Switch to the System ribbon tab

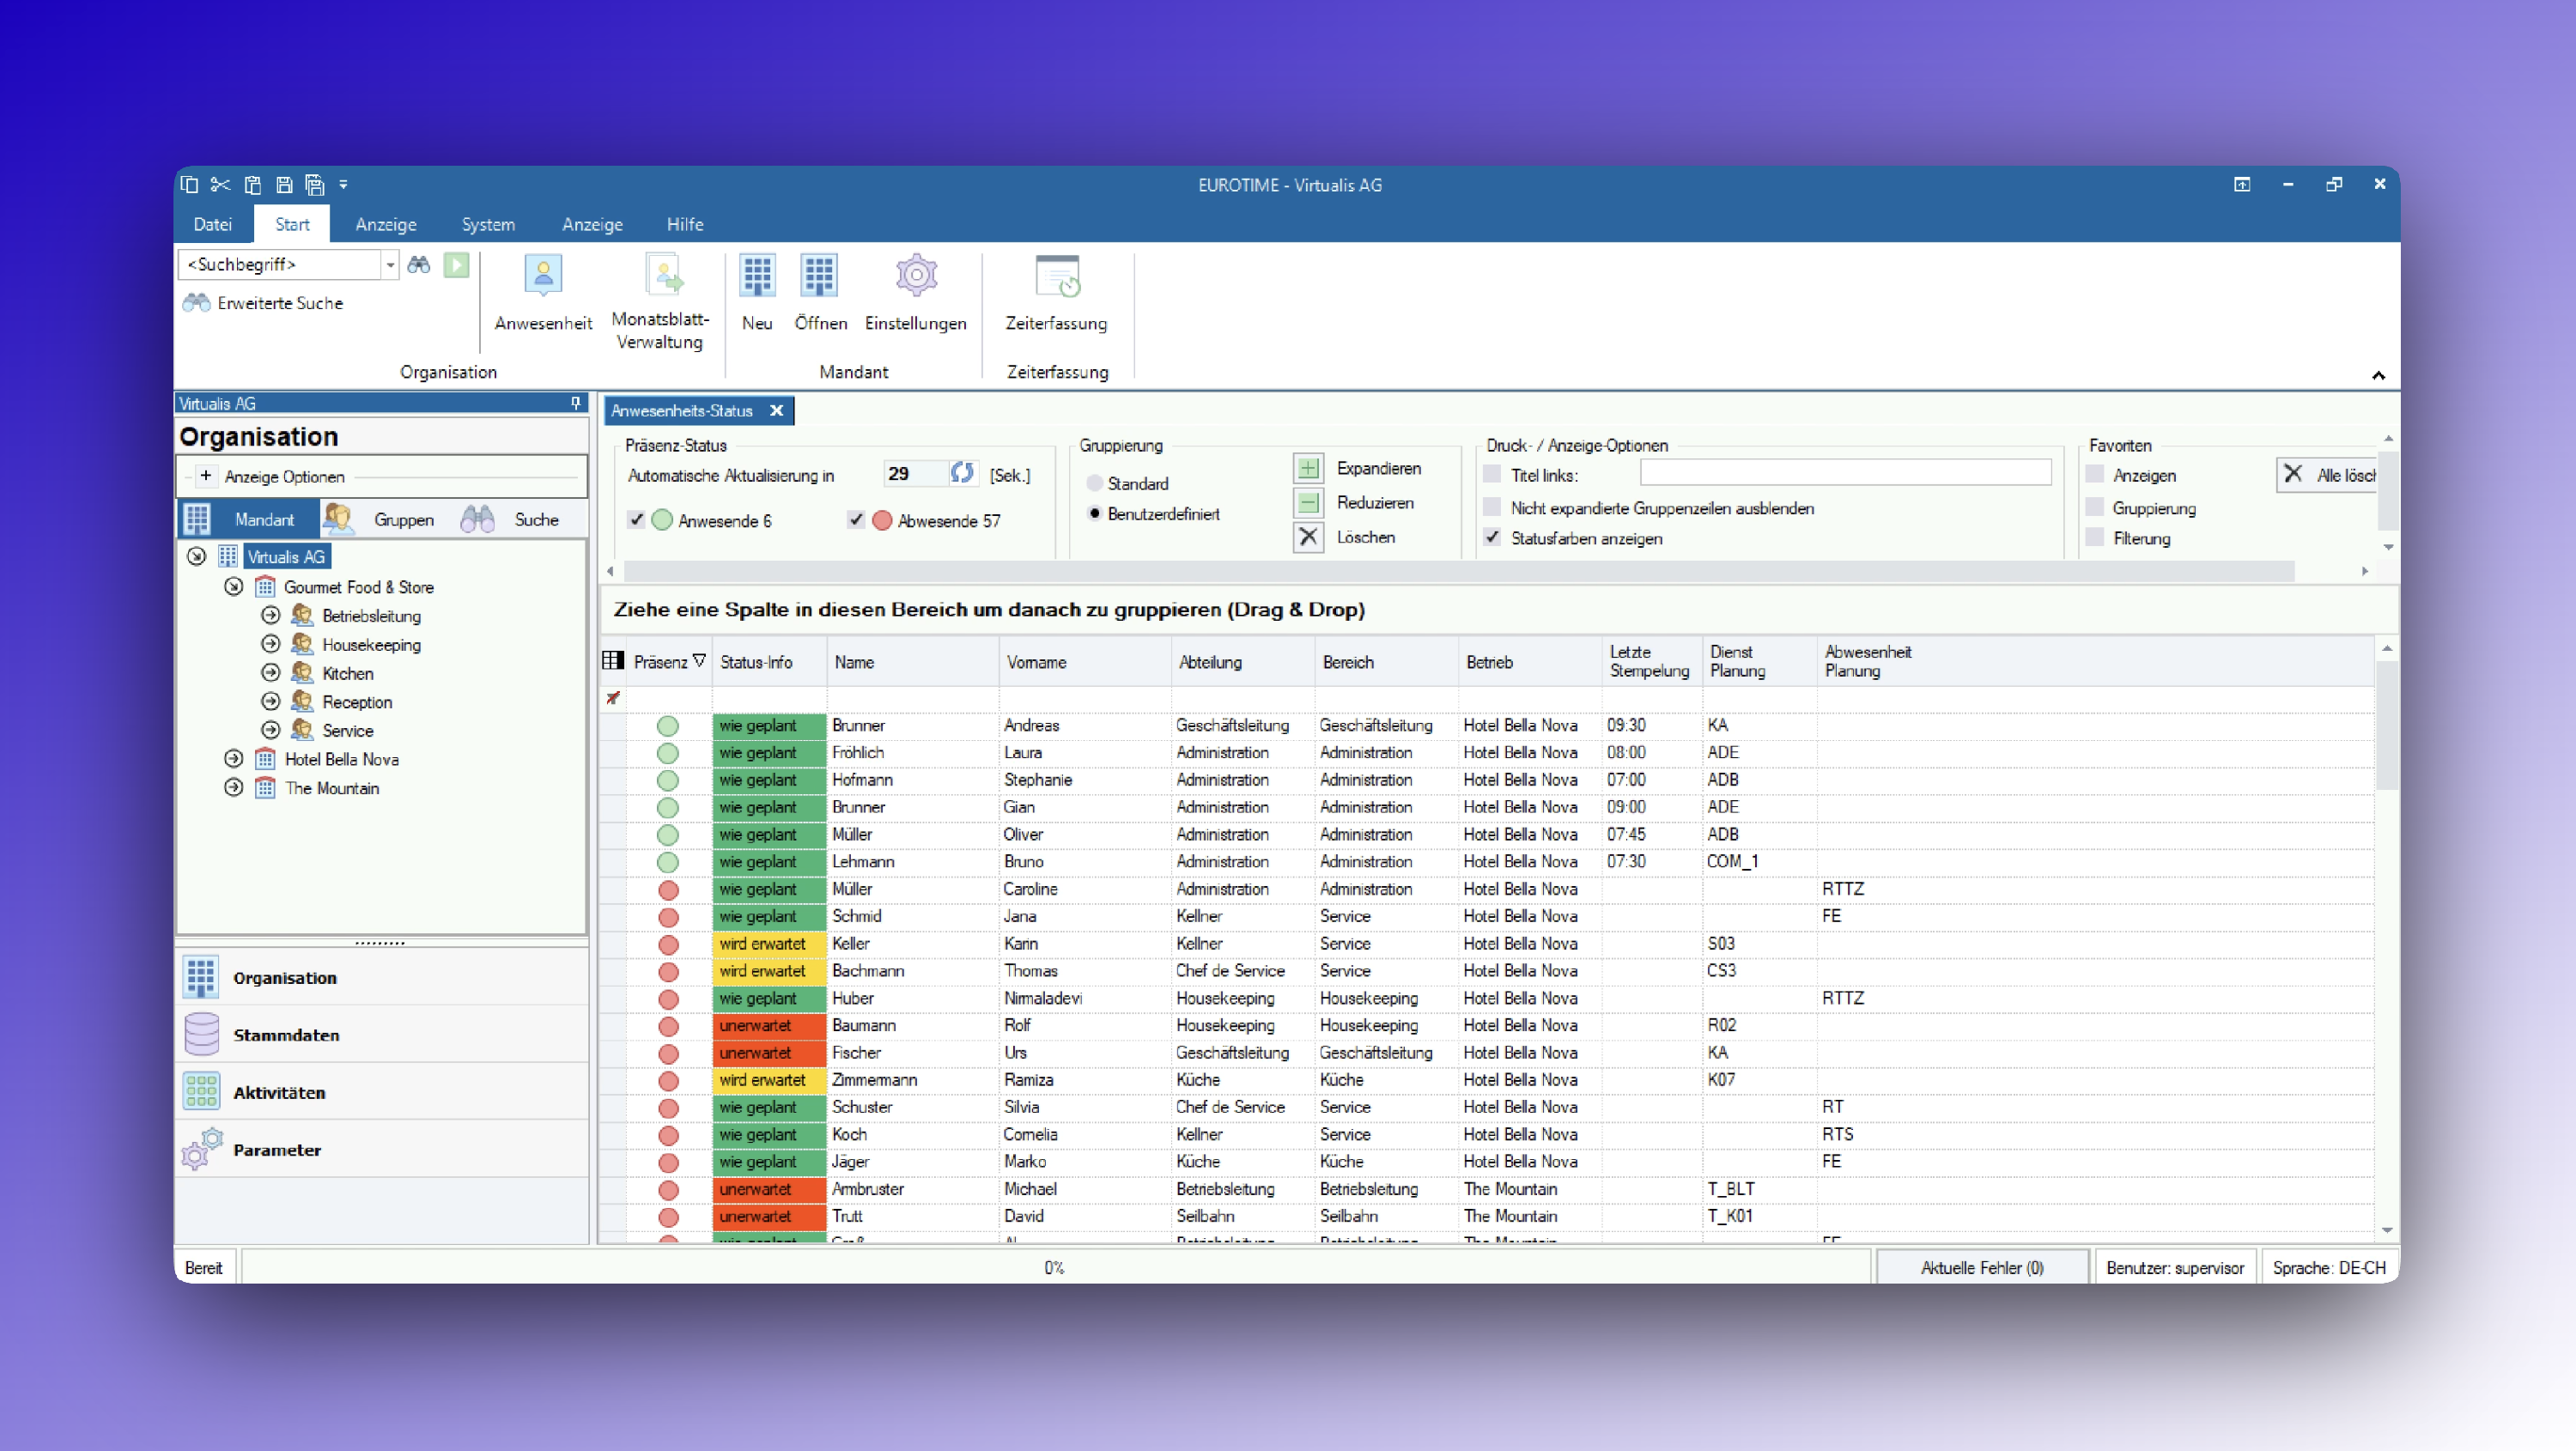[488, 224]
